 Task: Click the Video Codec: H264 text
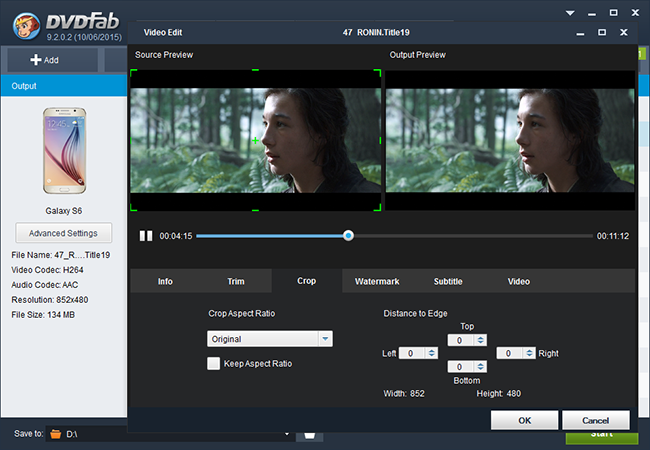click(x=47, y=270)
